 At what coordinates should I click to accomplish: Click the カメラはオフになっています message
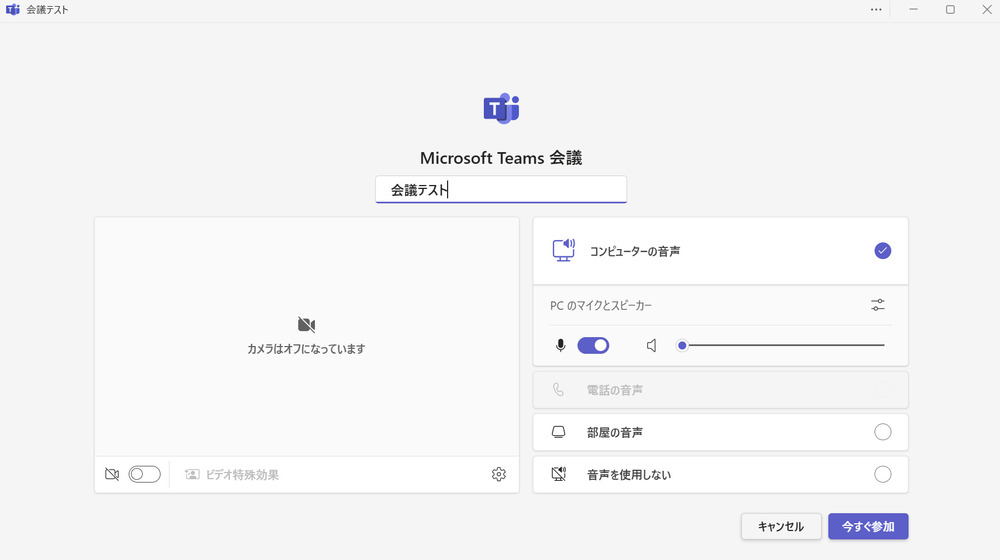click(306, 349)
